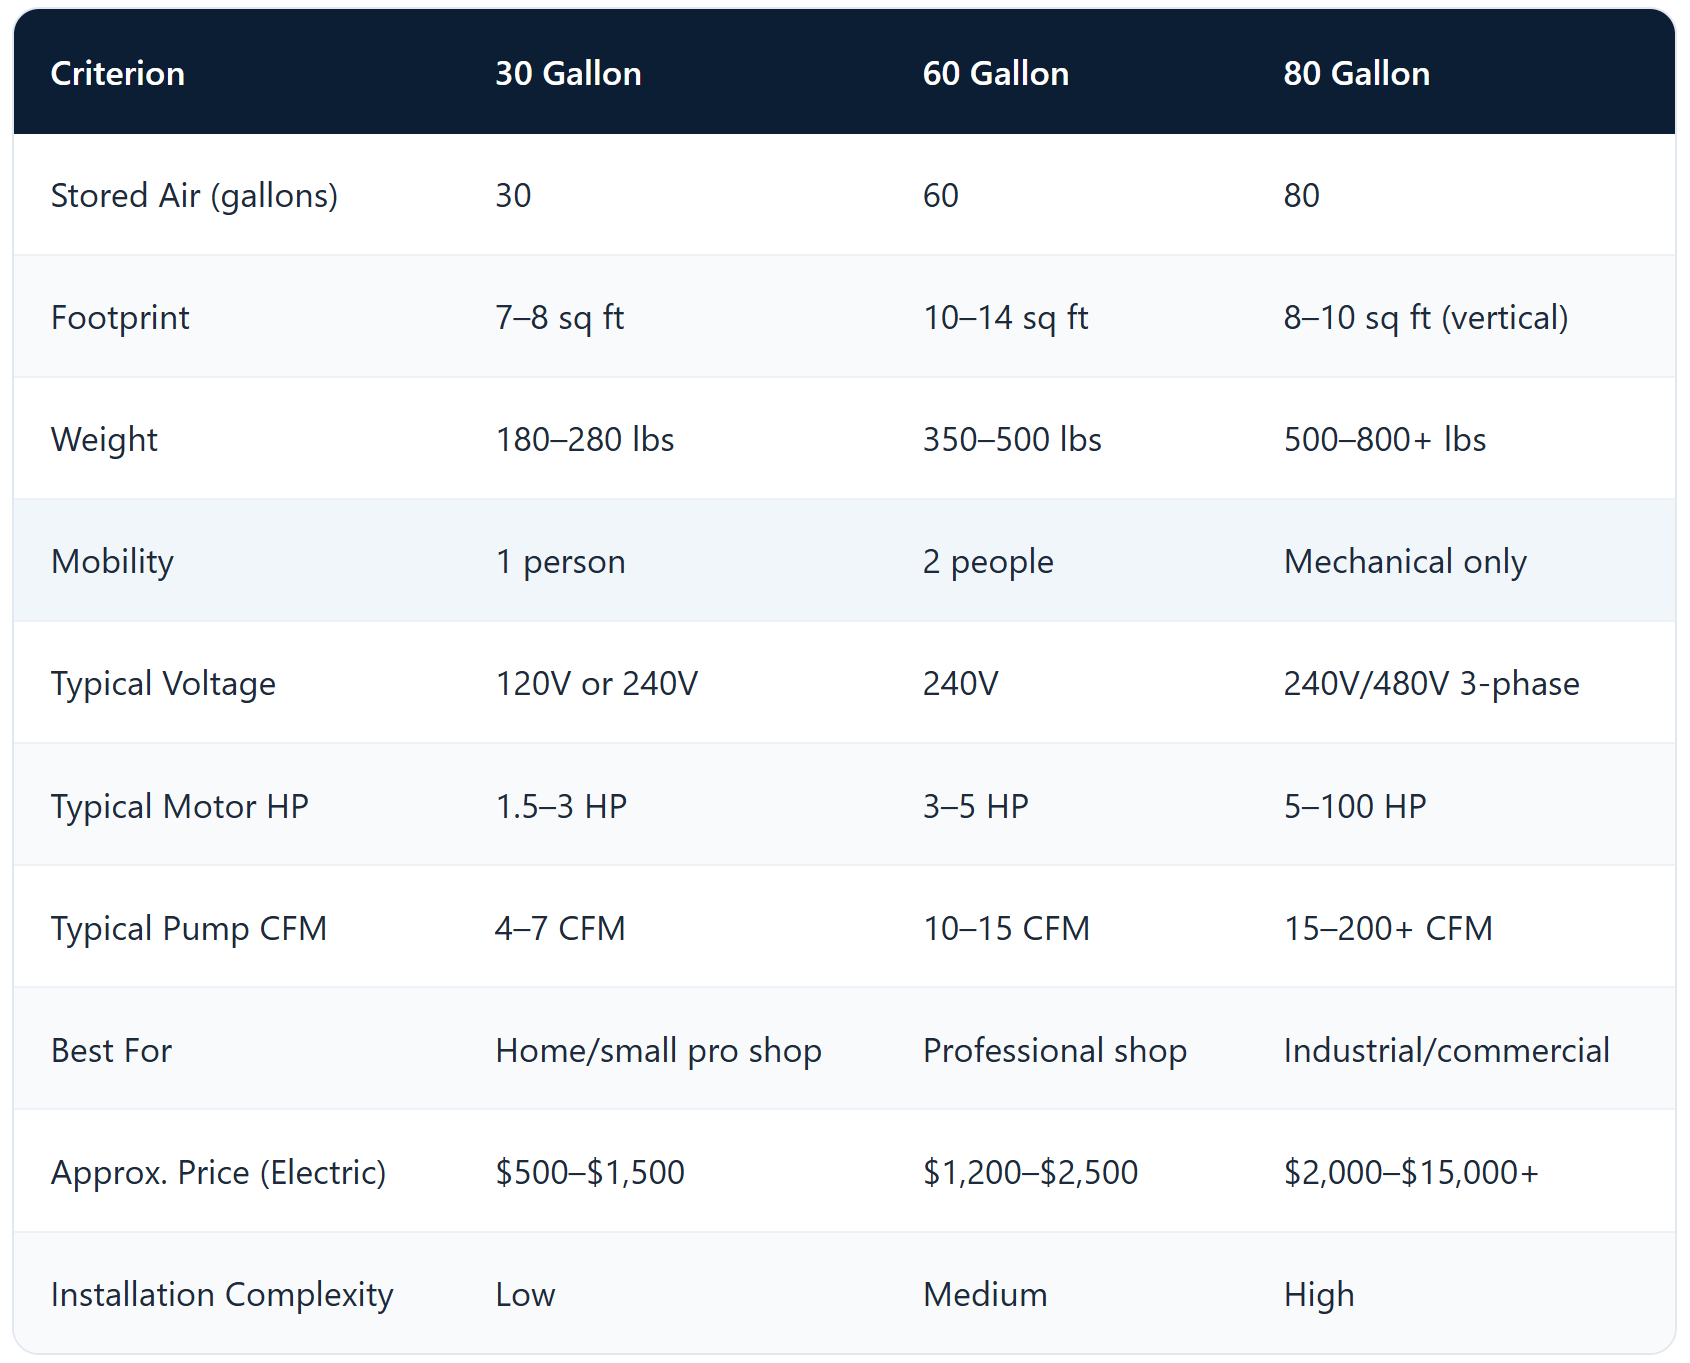
Task: Select the 'Footprint' row label
Action: 120,318
